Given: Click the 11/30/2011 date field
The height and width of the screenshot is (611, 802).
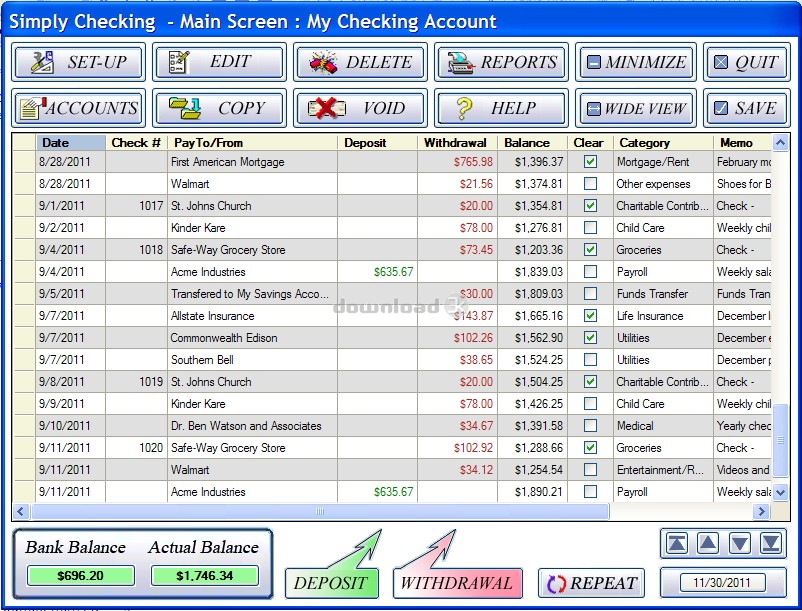Looking at the screenshot, I should coord(722,582).
